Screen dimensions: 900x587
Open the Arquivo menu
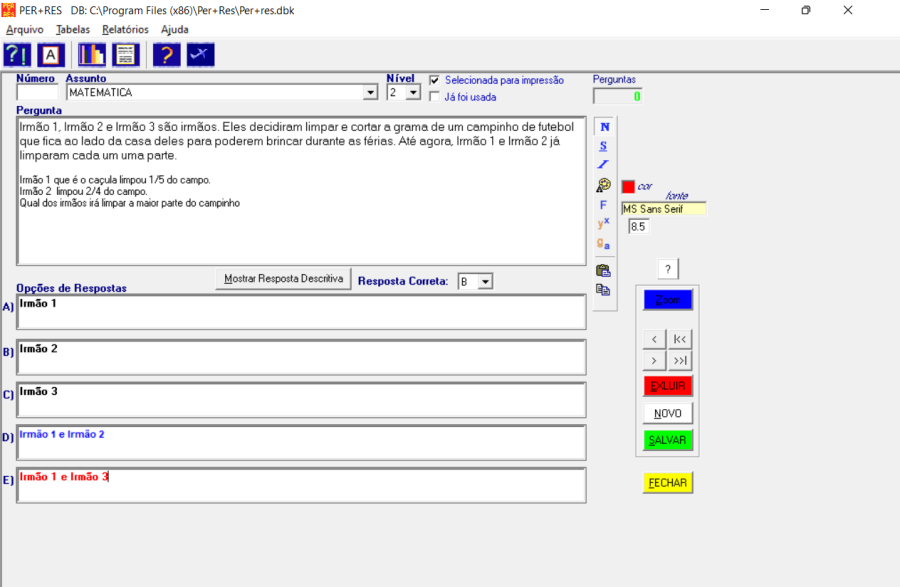tap(25, 29)
